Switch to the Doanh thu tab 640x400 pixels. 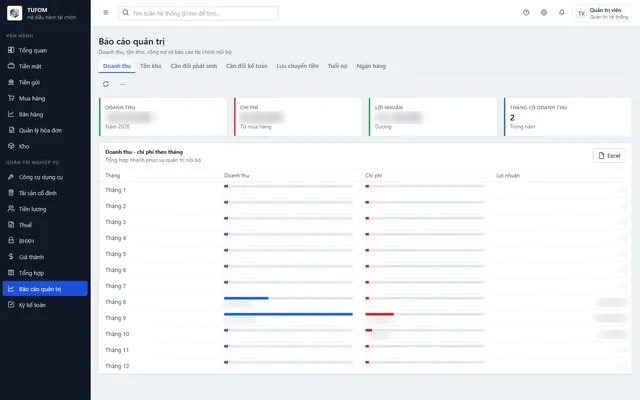pos(117,66)
